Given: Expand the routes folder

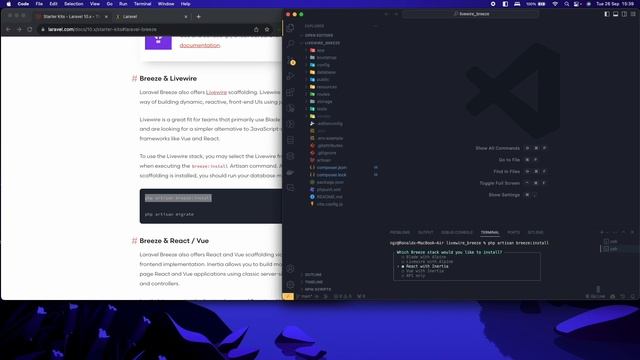Looking at the screenshot, I should (x=323, y=94).
